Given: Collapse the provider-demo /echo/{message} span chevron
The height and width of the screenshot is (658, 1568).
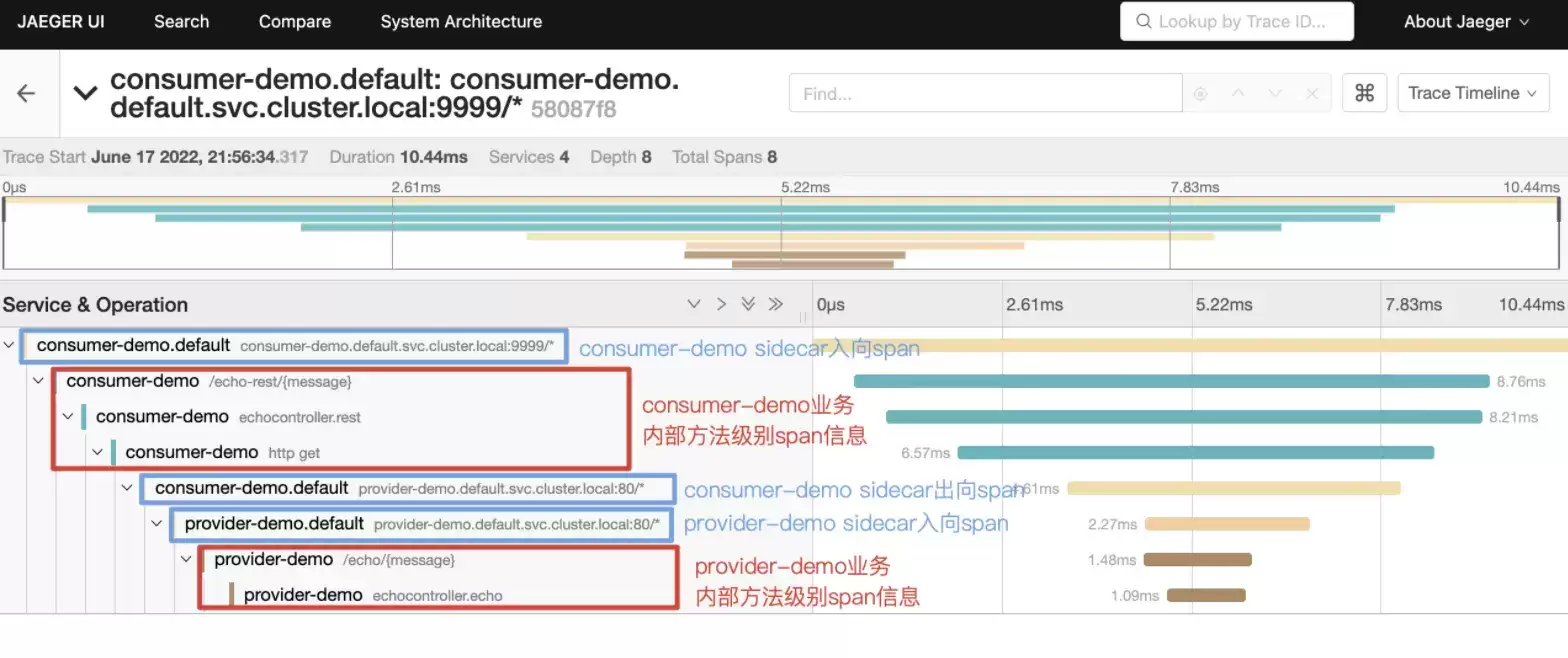Looking at the screenshot, I should (x=186, y=559).
